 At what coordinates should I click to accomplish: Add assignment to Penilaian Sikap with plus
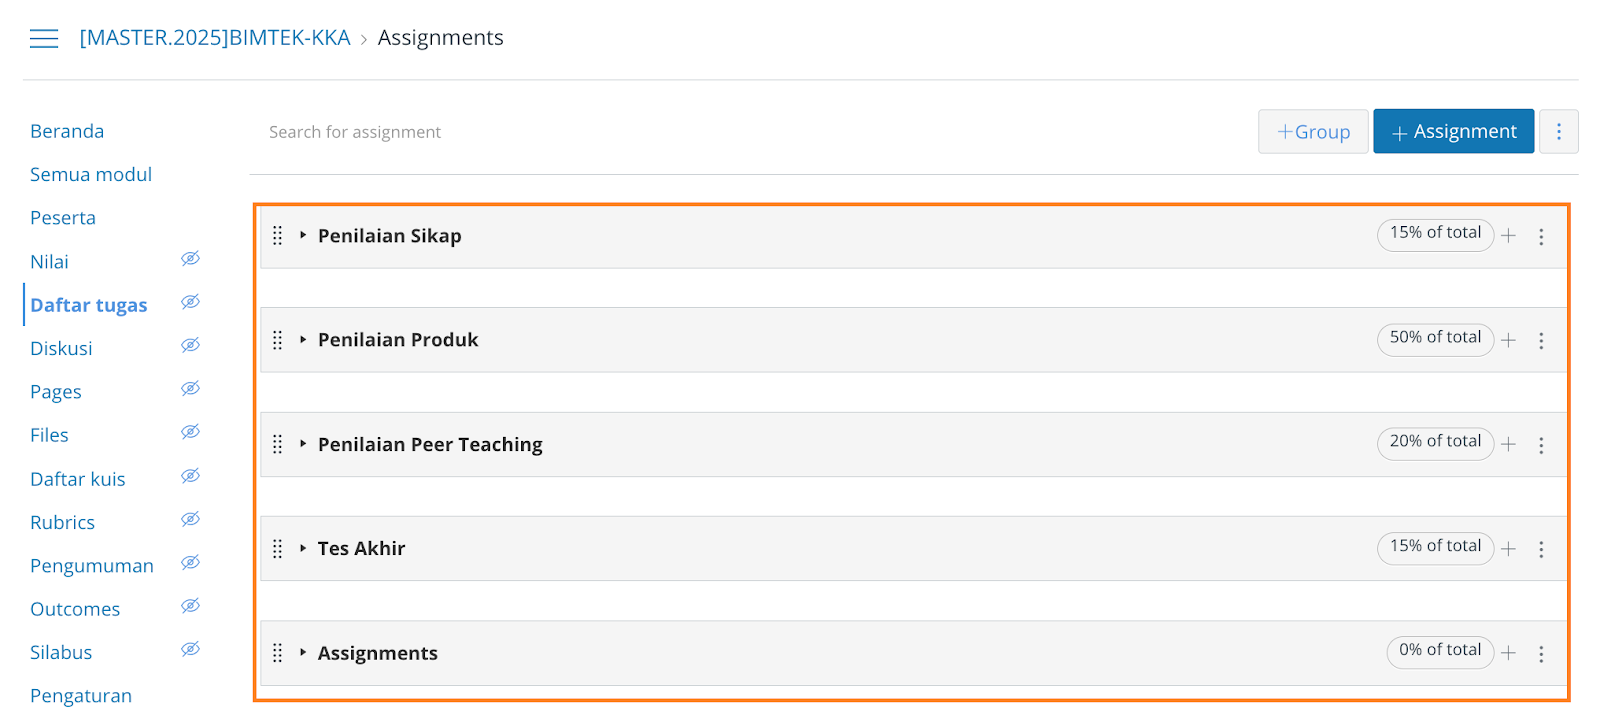(x=1509, y=236)
